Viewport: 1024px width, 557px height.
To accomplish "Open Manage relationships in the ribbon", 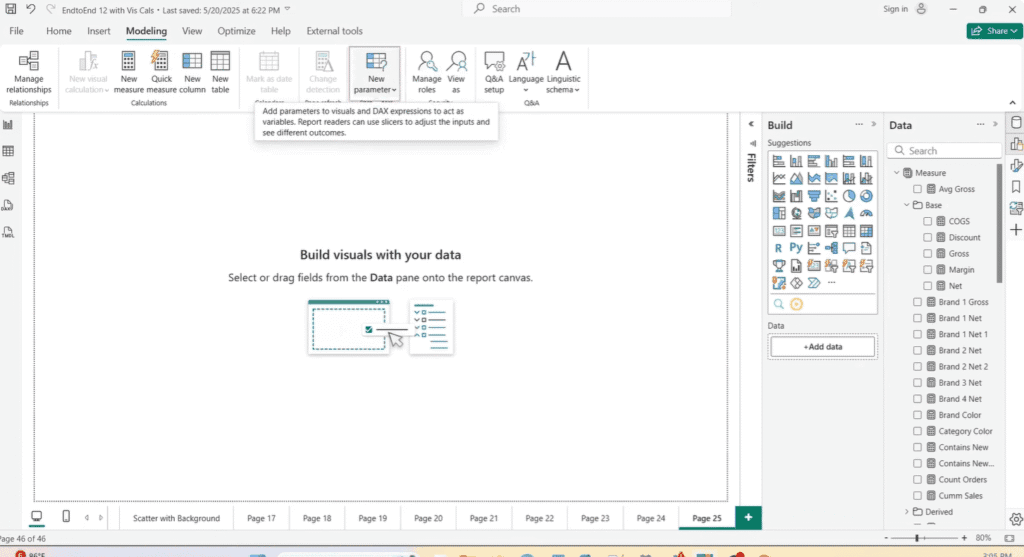I will pos(29,72).
